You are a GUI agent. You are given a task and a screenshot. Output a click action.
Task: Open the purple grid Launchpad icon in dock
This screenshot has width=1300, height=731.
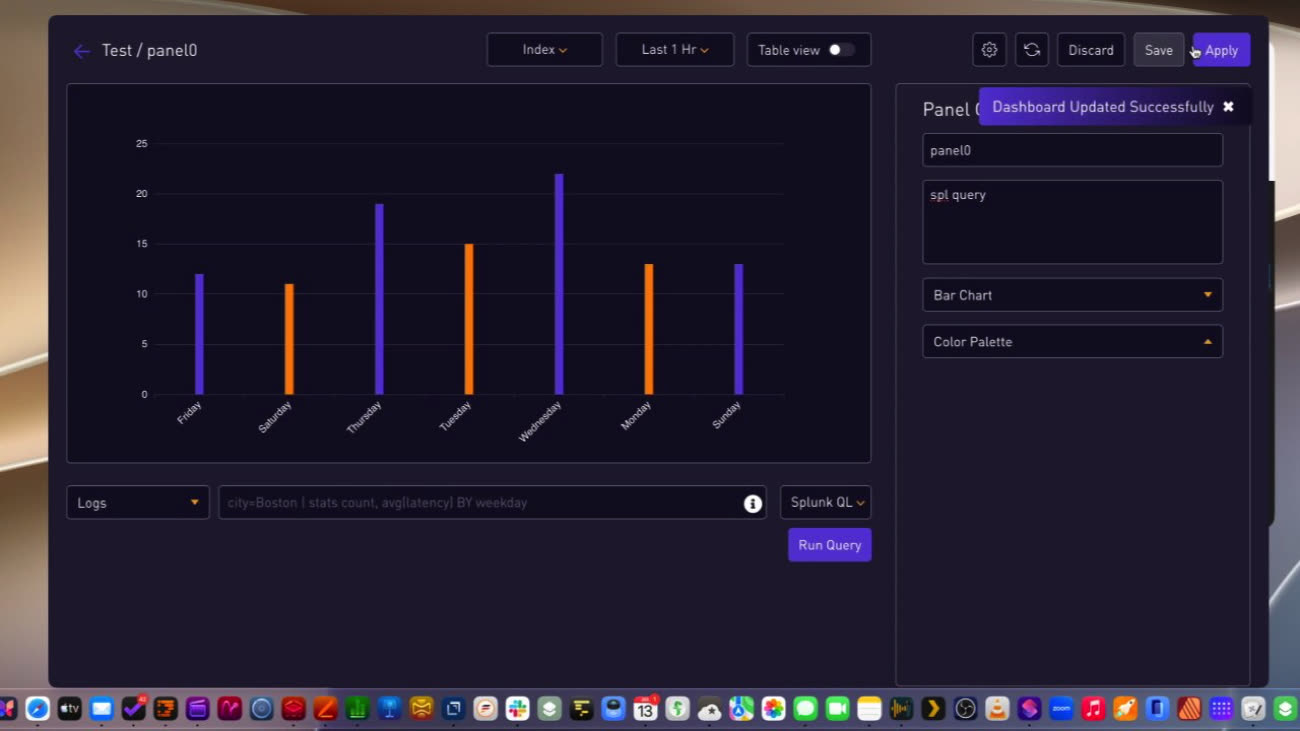[1221, 709]
